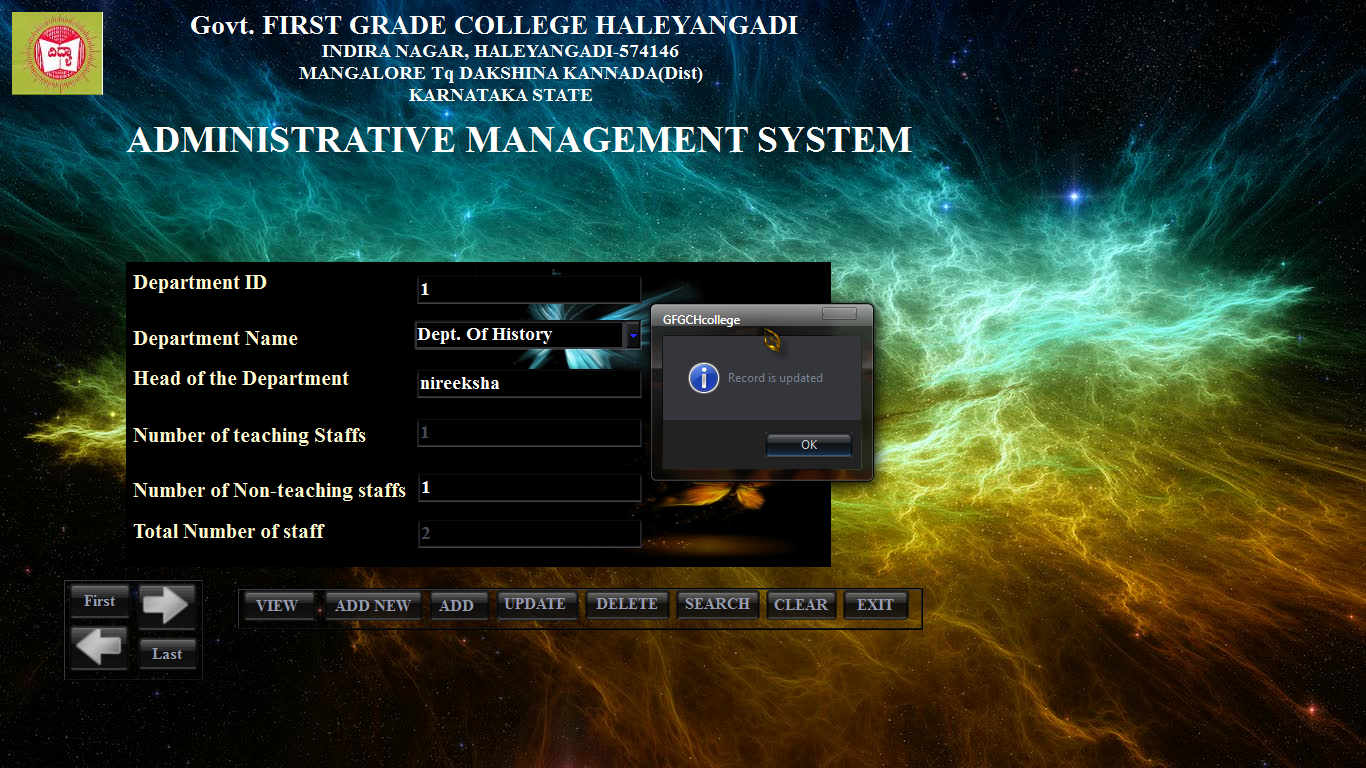Click the Head of the Department text field

coord(528,383)
